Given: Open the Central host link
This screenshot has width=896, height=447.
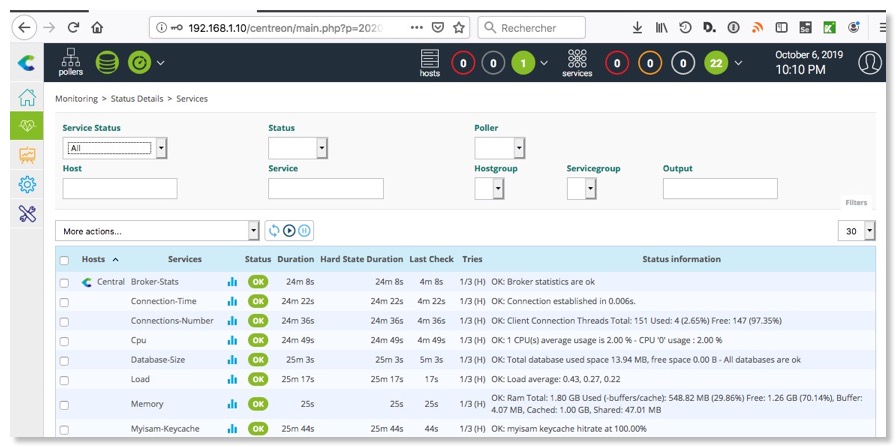Looking at the screenshot, I should (x=110, y=282).
